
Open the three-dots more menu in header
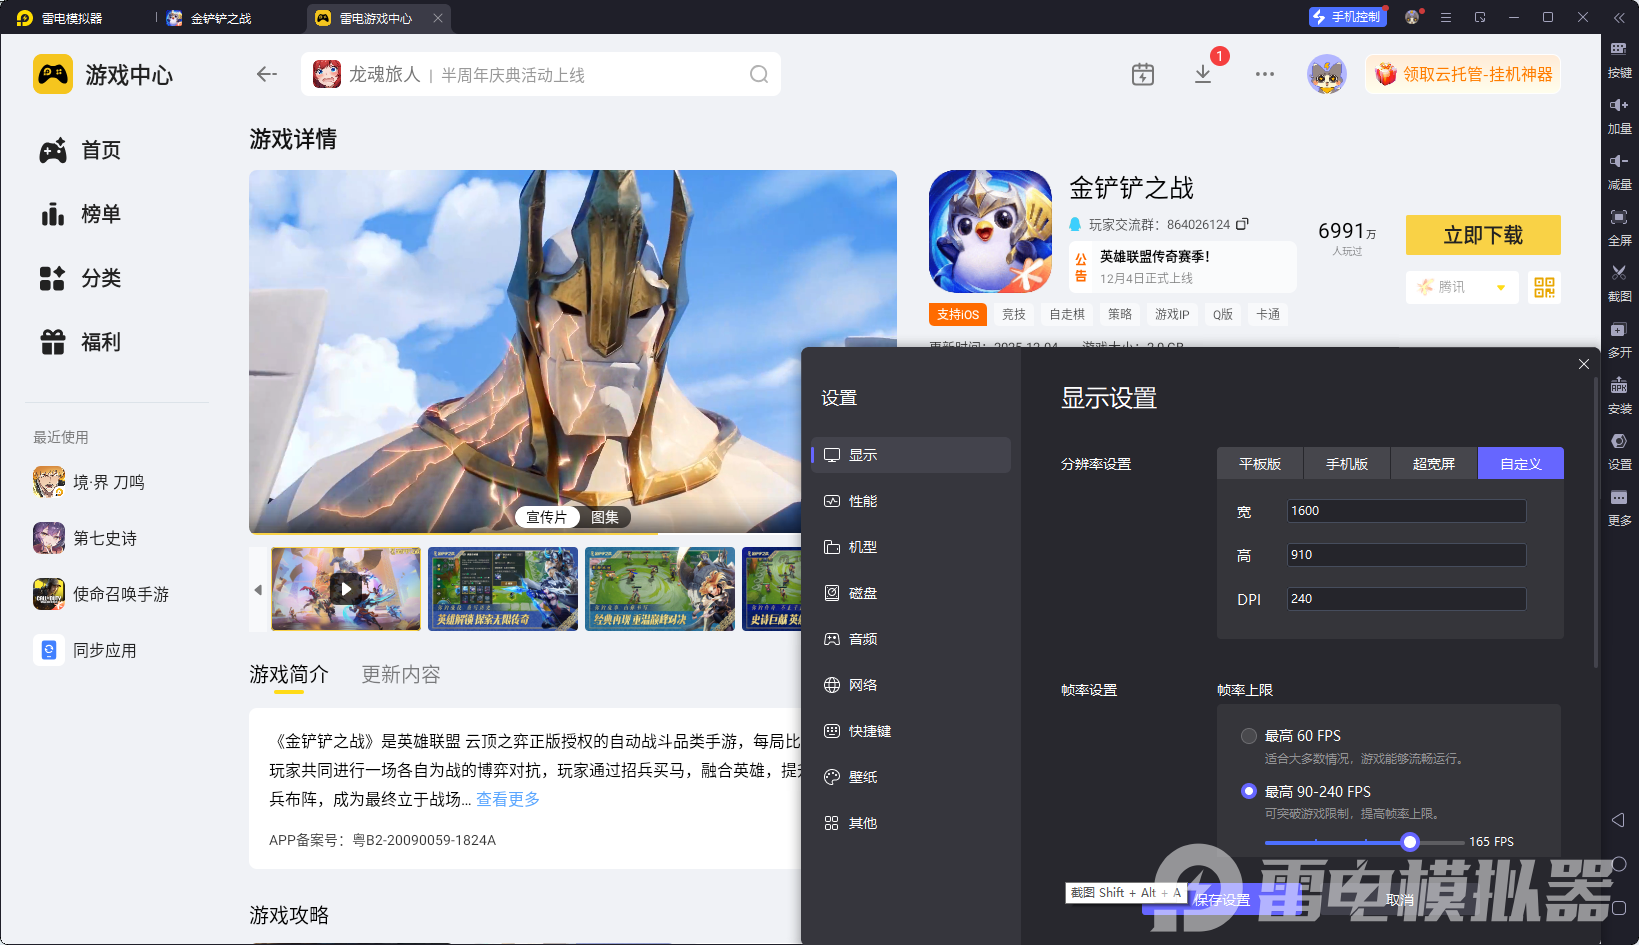pyautogui.click(x=1264, y=75)
